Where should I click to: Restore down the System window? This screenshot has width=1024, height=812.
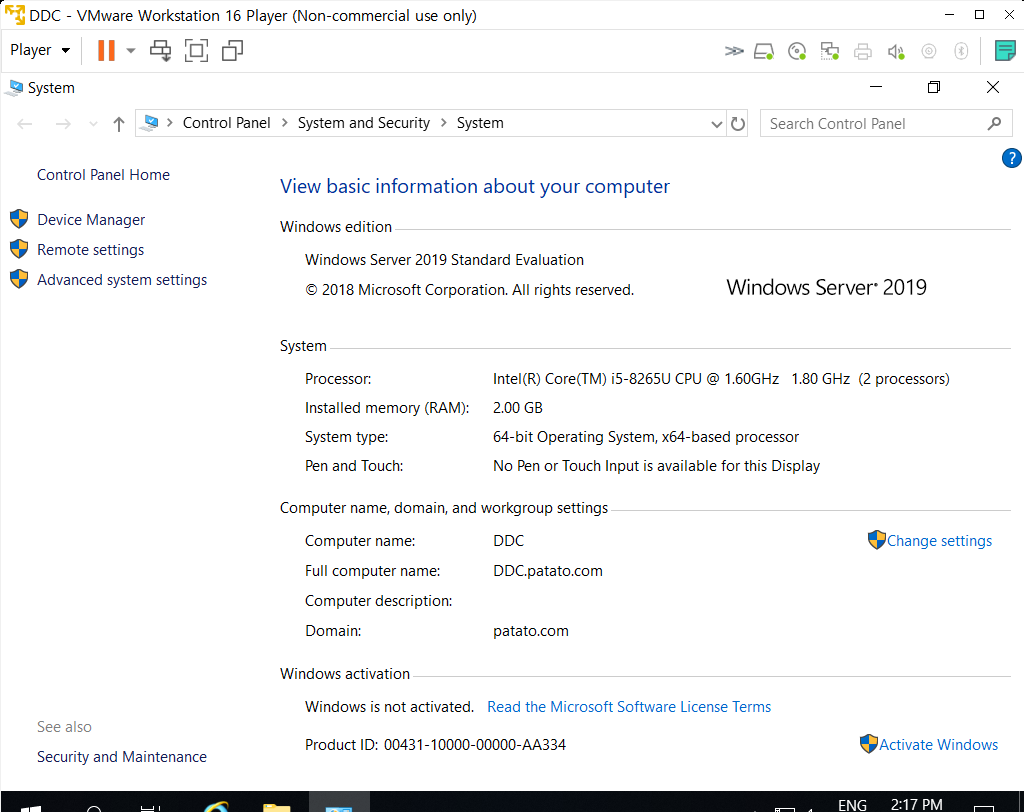[934, 87]
